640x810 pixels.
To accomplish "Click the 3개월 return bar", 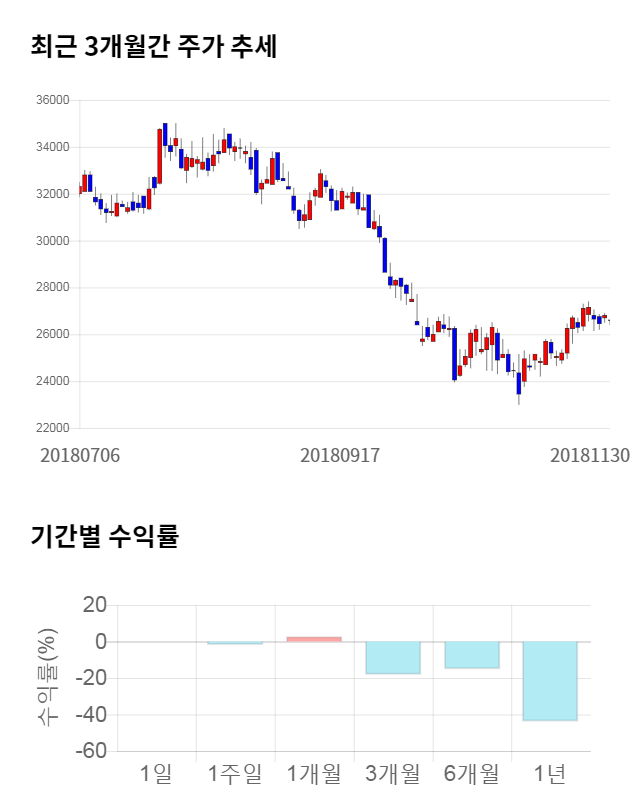I will tap(393, 658).
